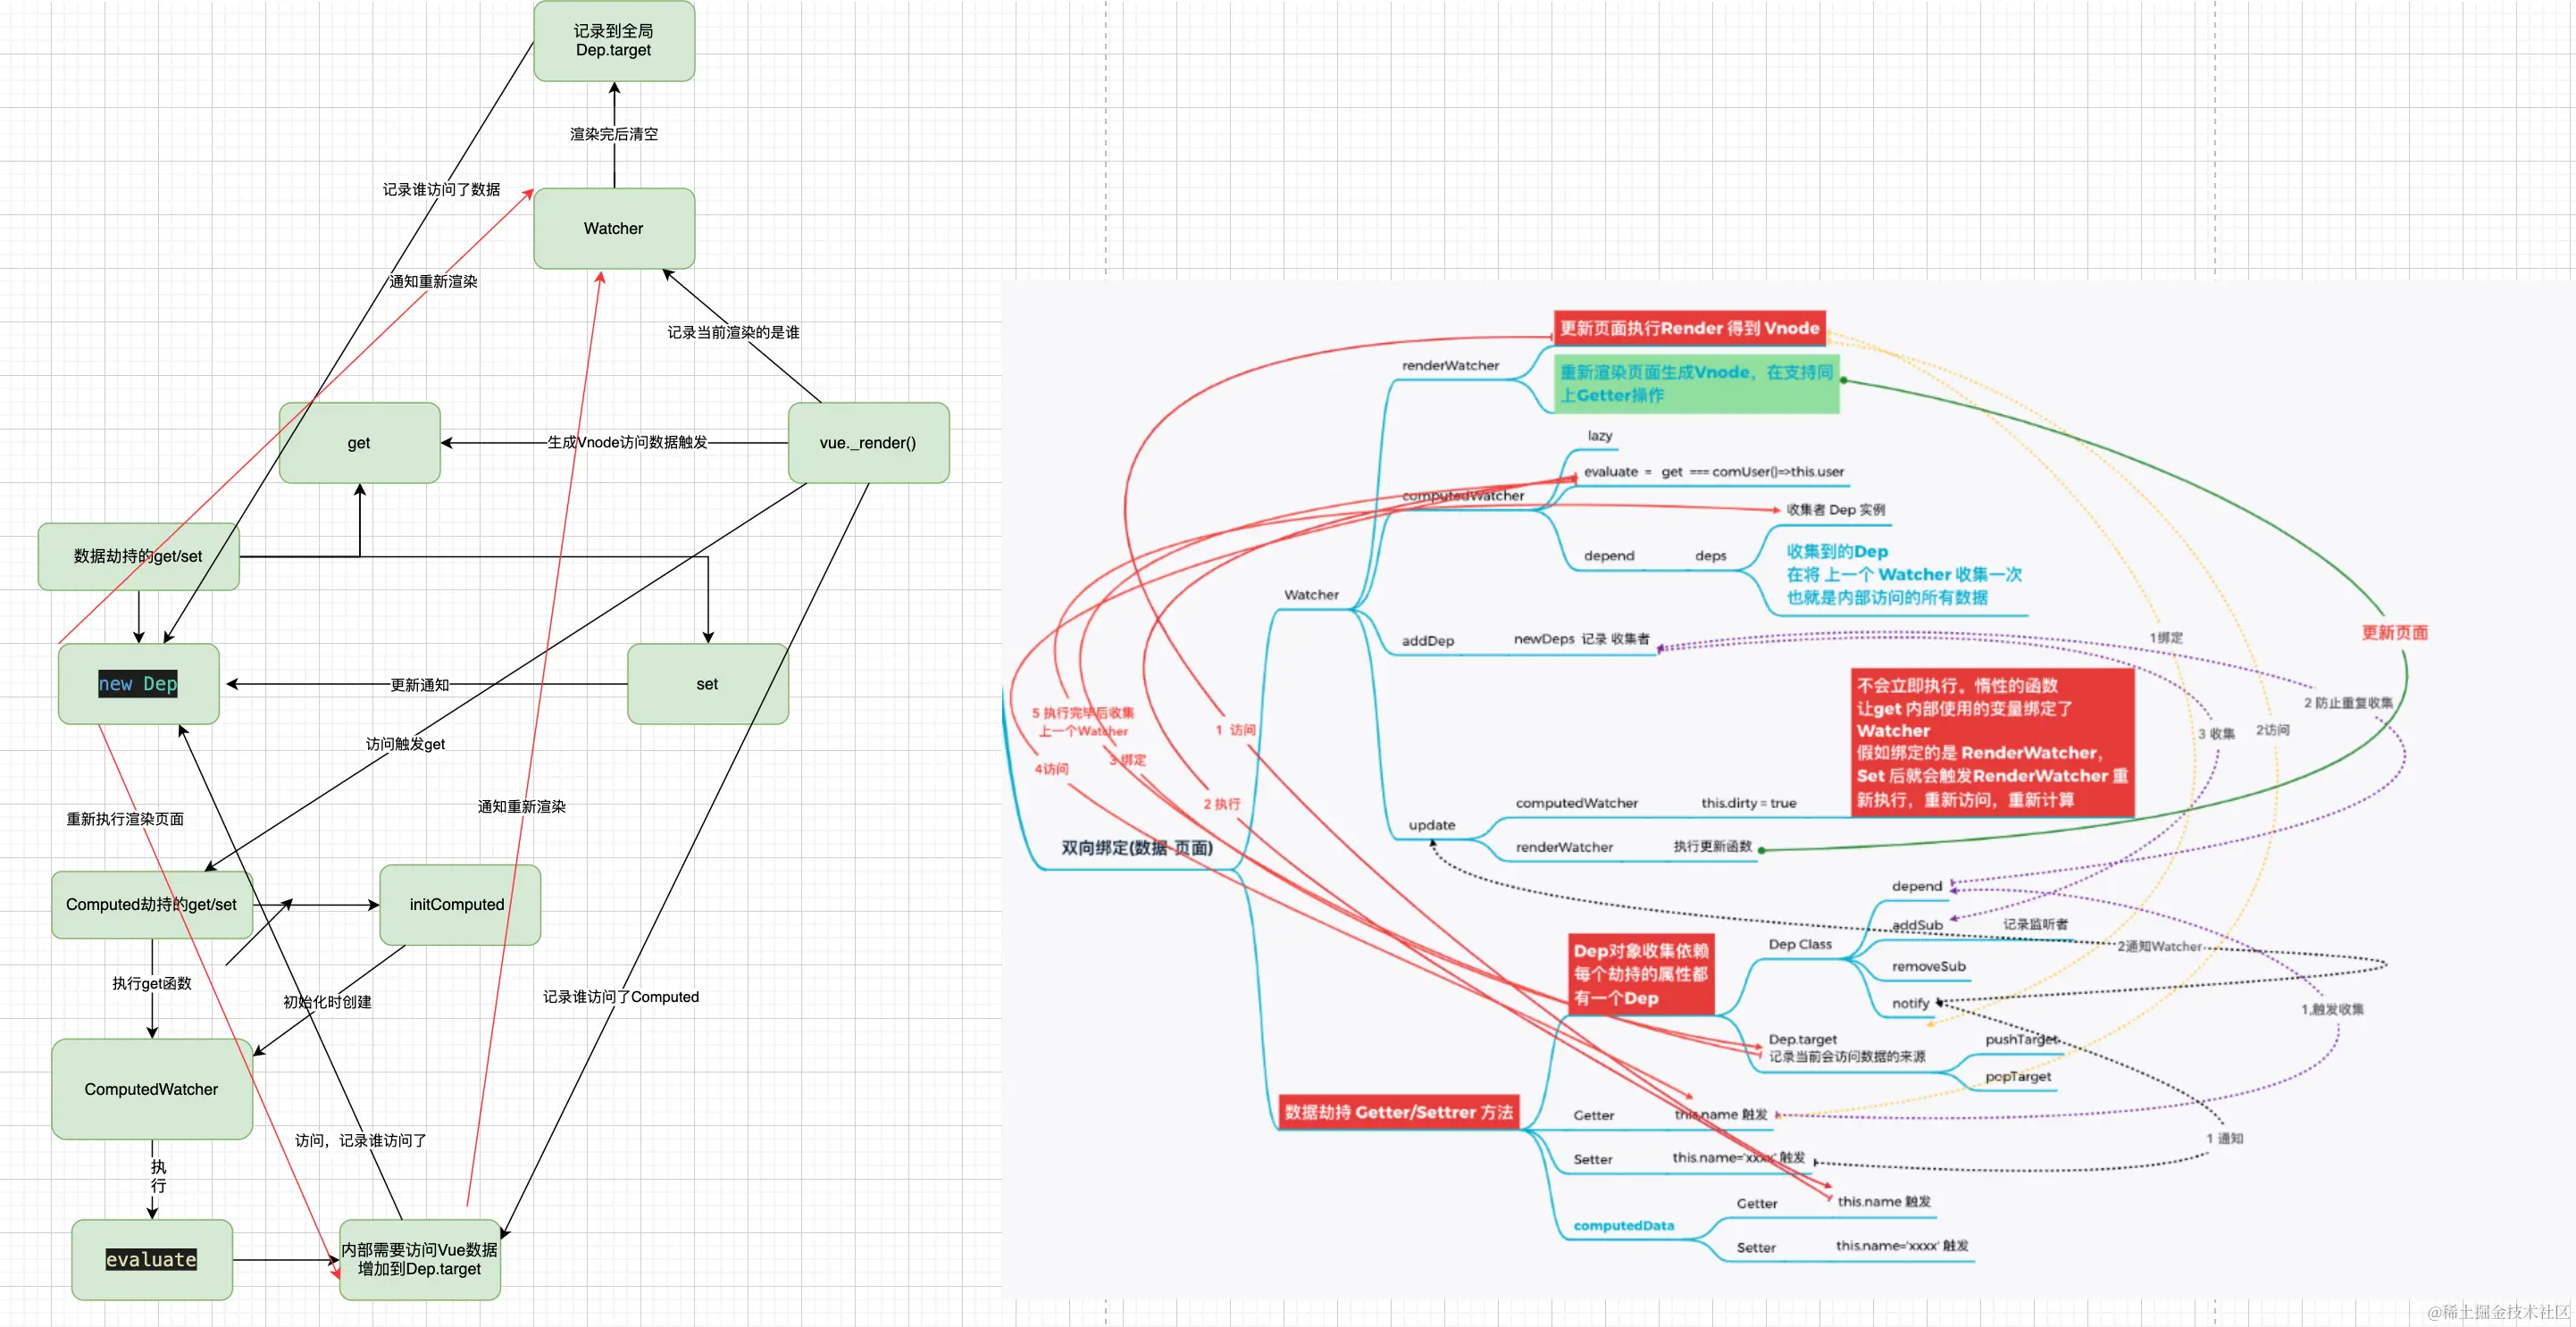The width and height of the screenshot is (2576, 1327).
Task: Select the vue._render() node
Action: click(x=867, y=443)
